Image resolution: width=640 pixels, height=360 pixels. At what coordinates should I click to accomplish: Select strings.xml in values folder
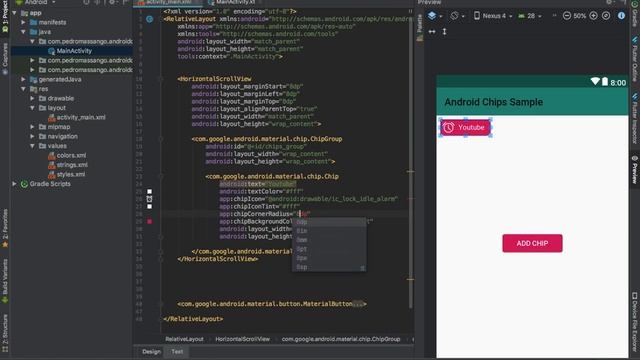click(x=72, y=164)
